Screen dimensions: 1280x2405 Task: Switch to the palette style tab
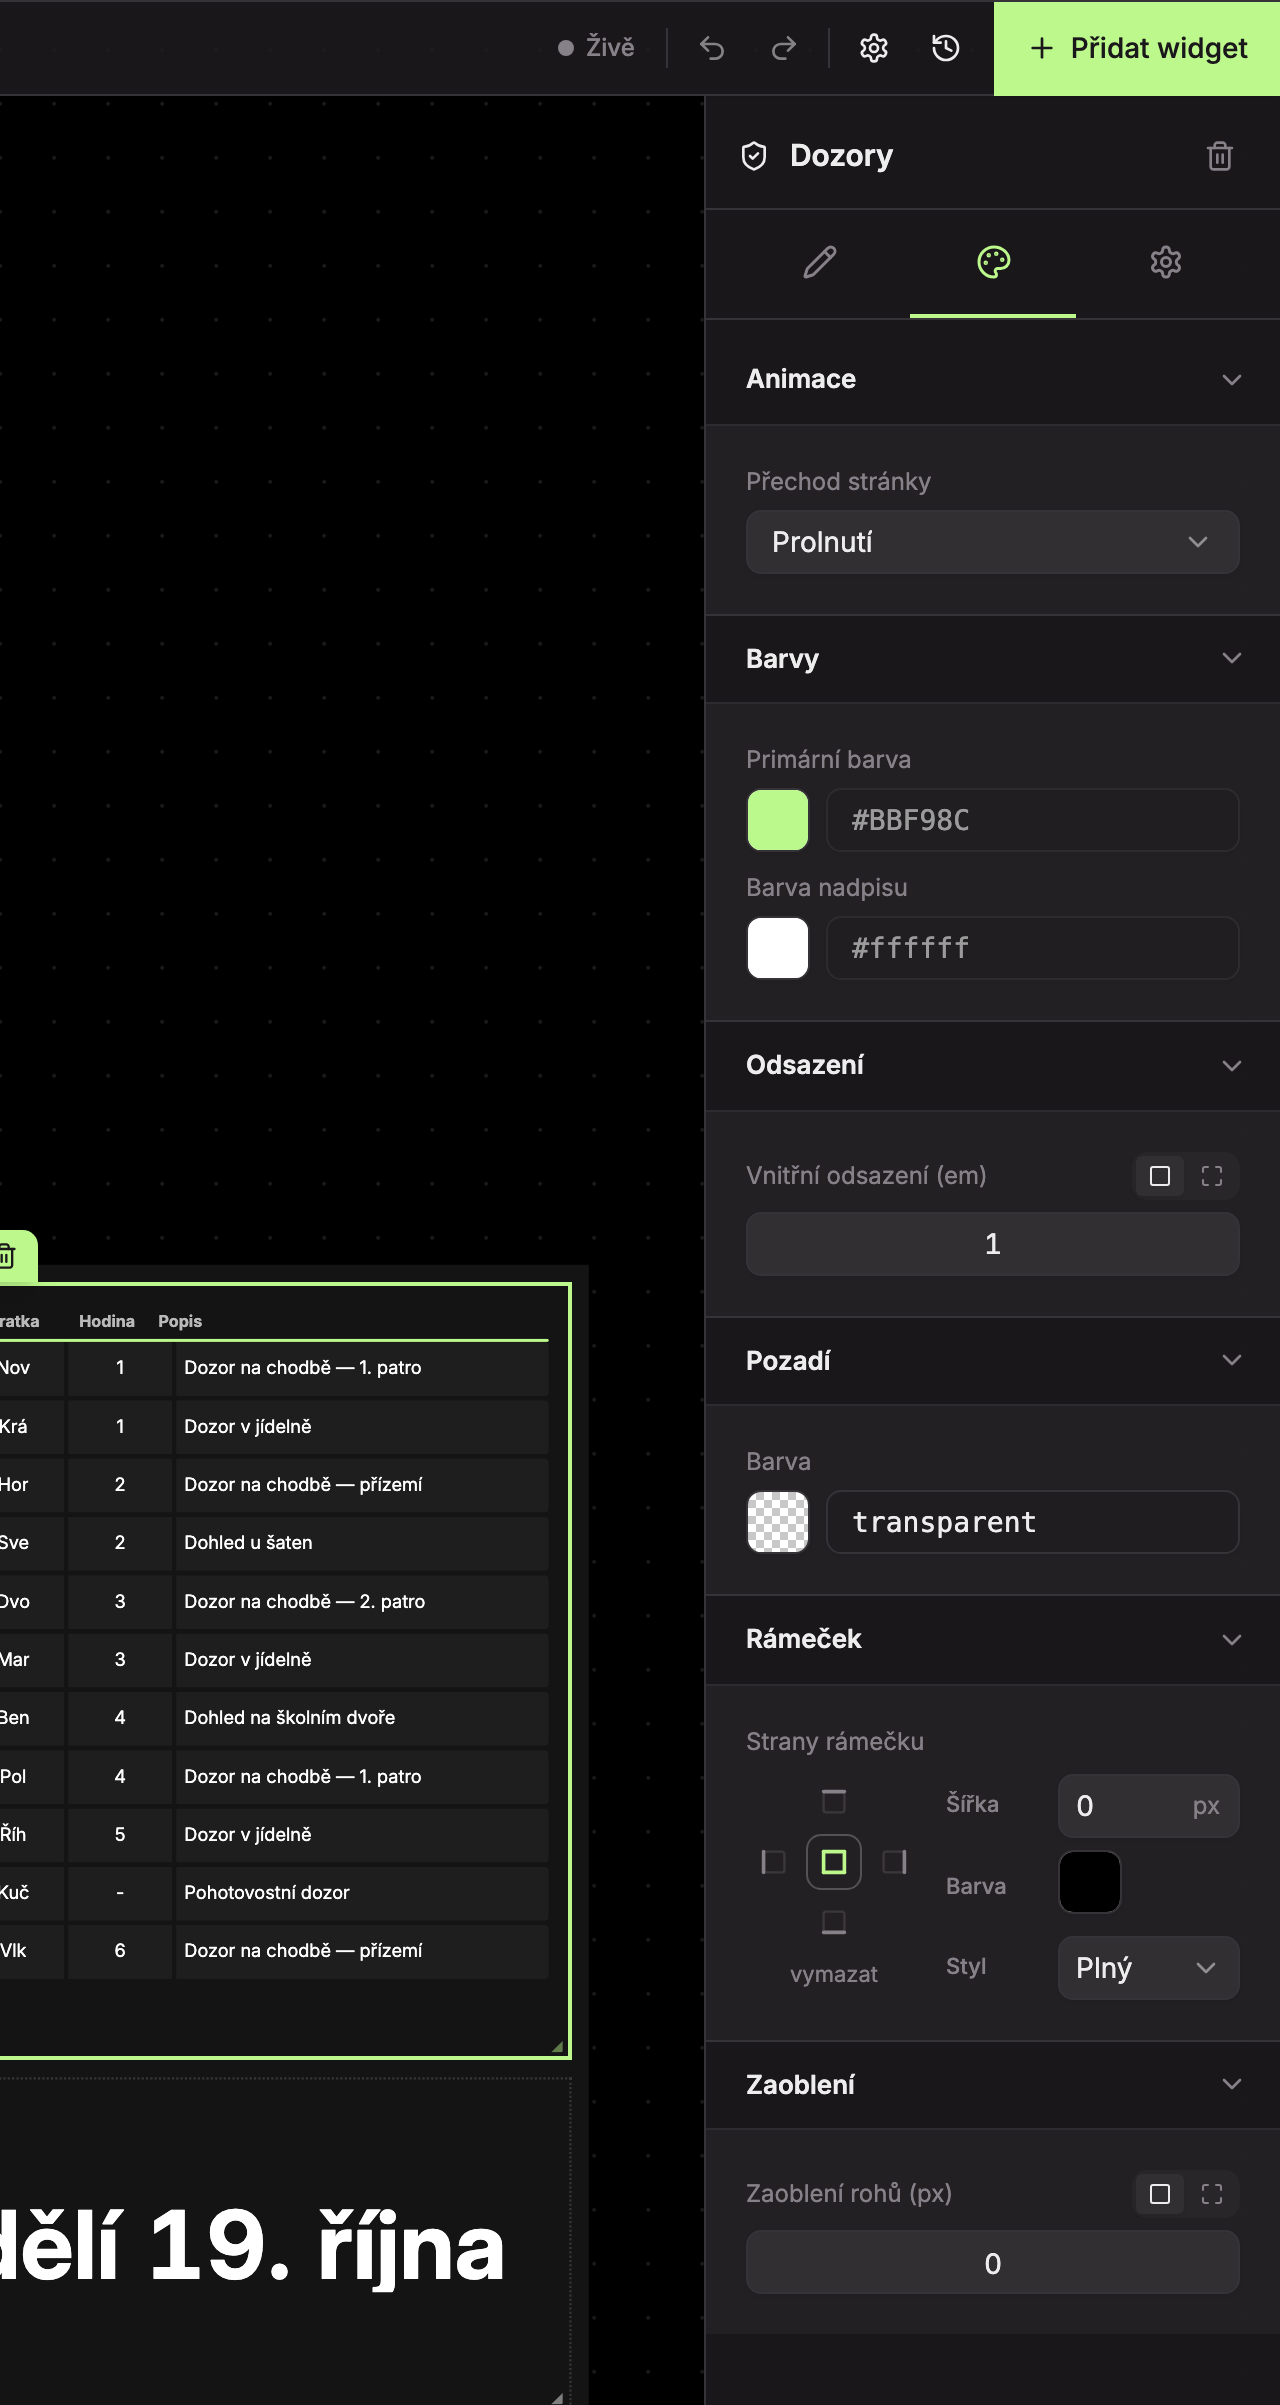click(x=993, y=262)
